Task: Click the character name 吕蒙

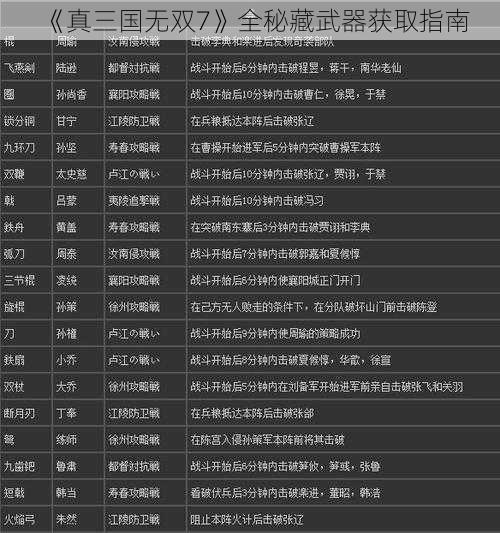Action: (x=66, y=201)
